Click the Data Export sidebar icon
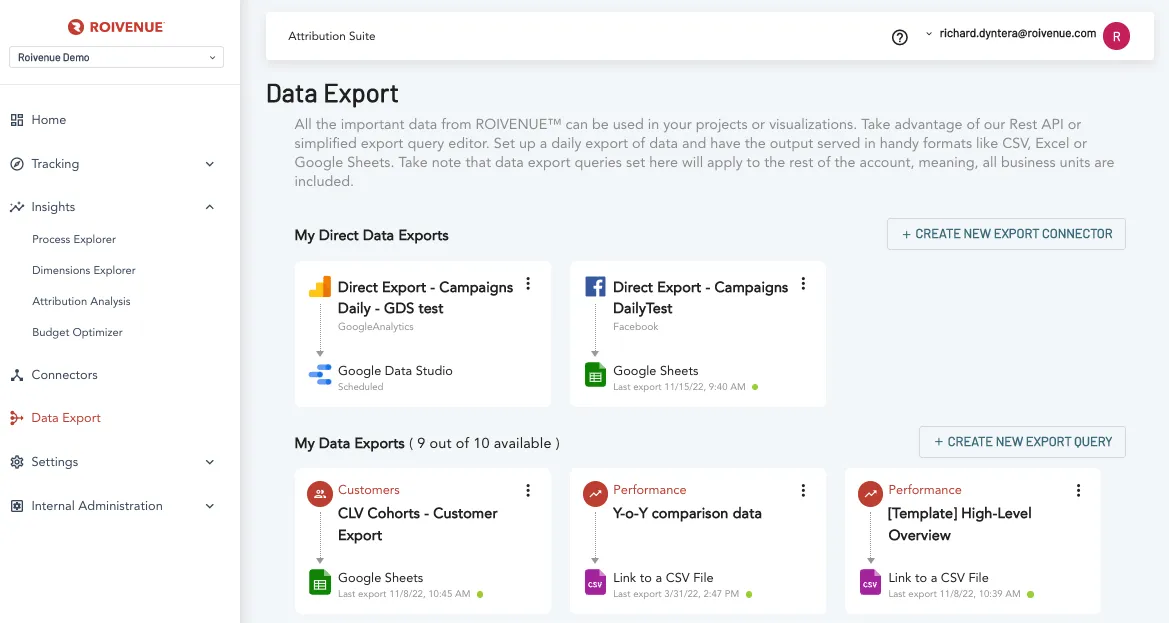 tap(16, 418)
